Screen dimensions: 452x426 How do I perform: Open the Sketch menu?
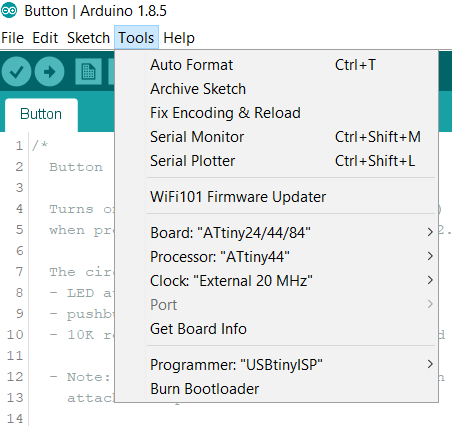(x=88, y=38)
